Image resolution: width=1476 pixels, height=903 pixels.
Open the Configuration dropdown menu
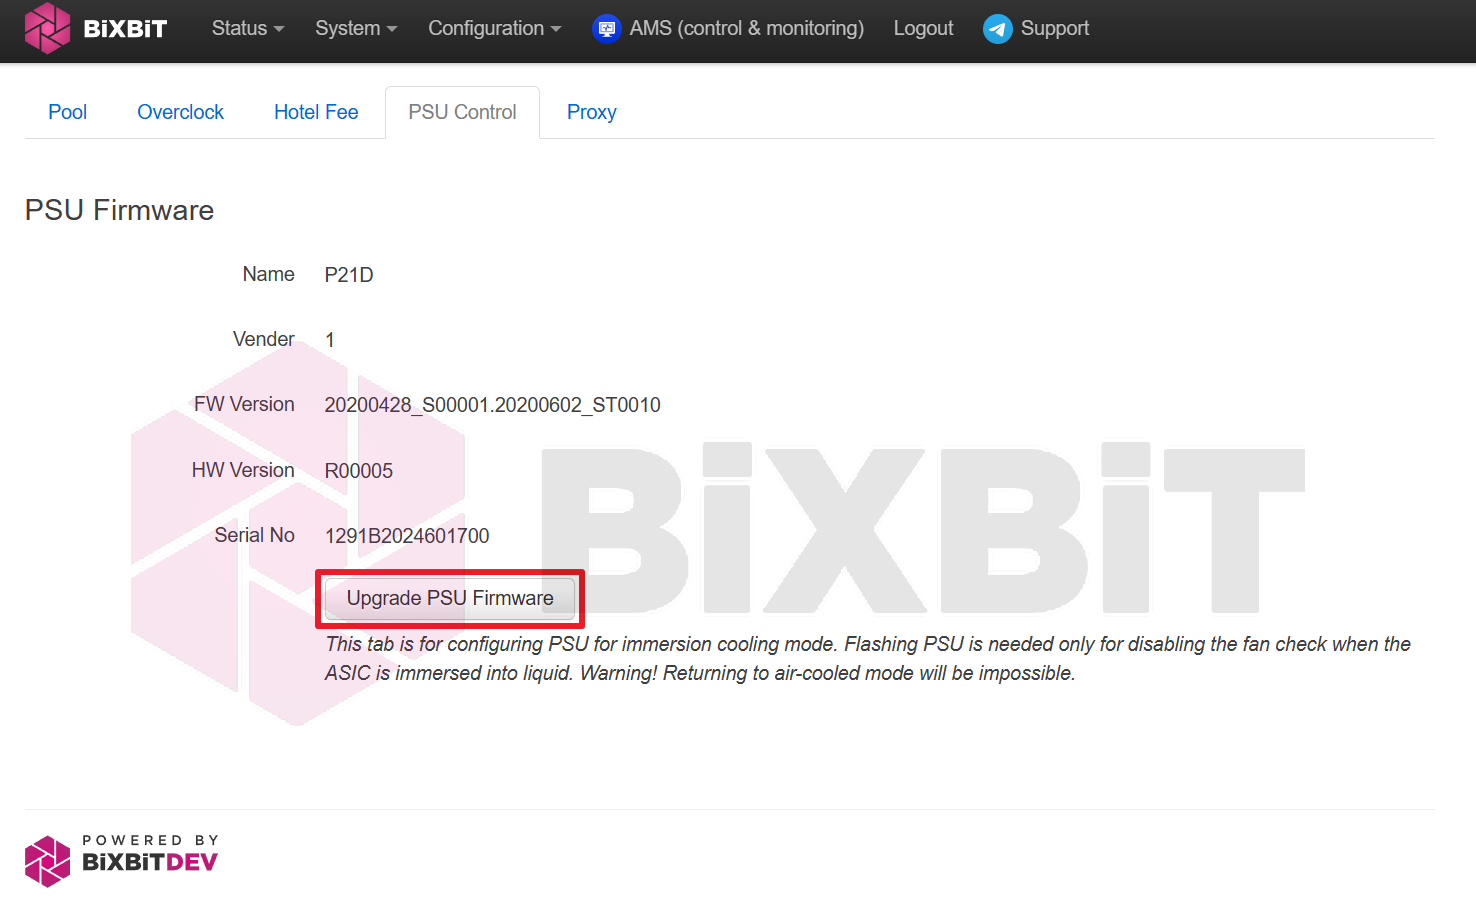click(x=495, y=28)
